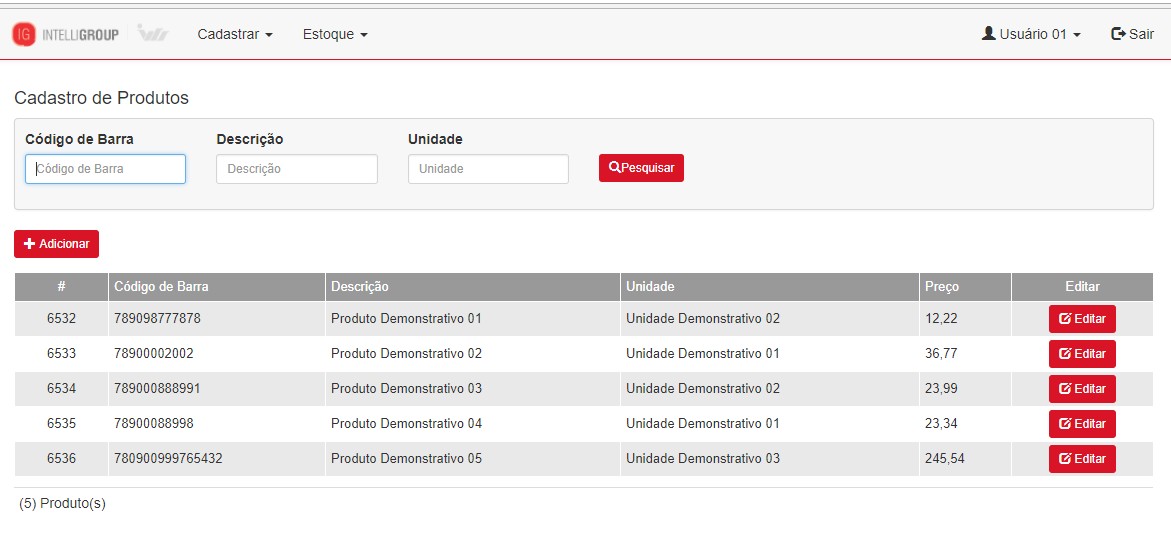The height and width of the screenshot is (533, 1171).
Task: Click the magnifier icon on Pesquisar
Action: [615, 168]
